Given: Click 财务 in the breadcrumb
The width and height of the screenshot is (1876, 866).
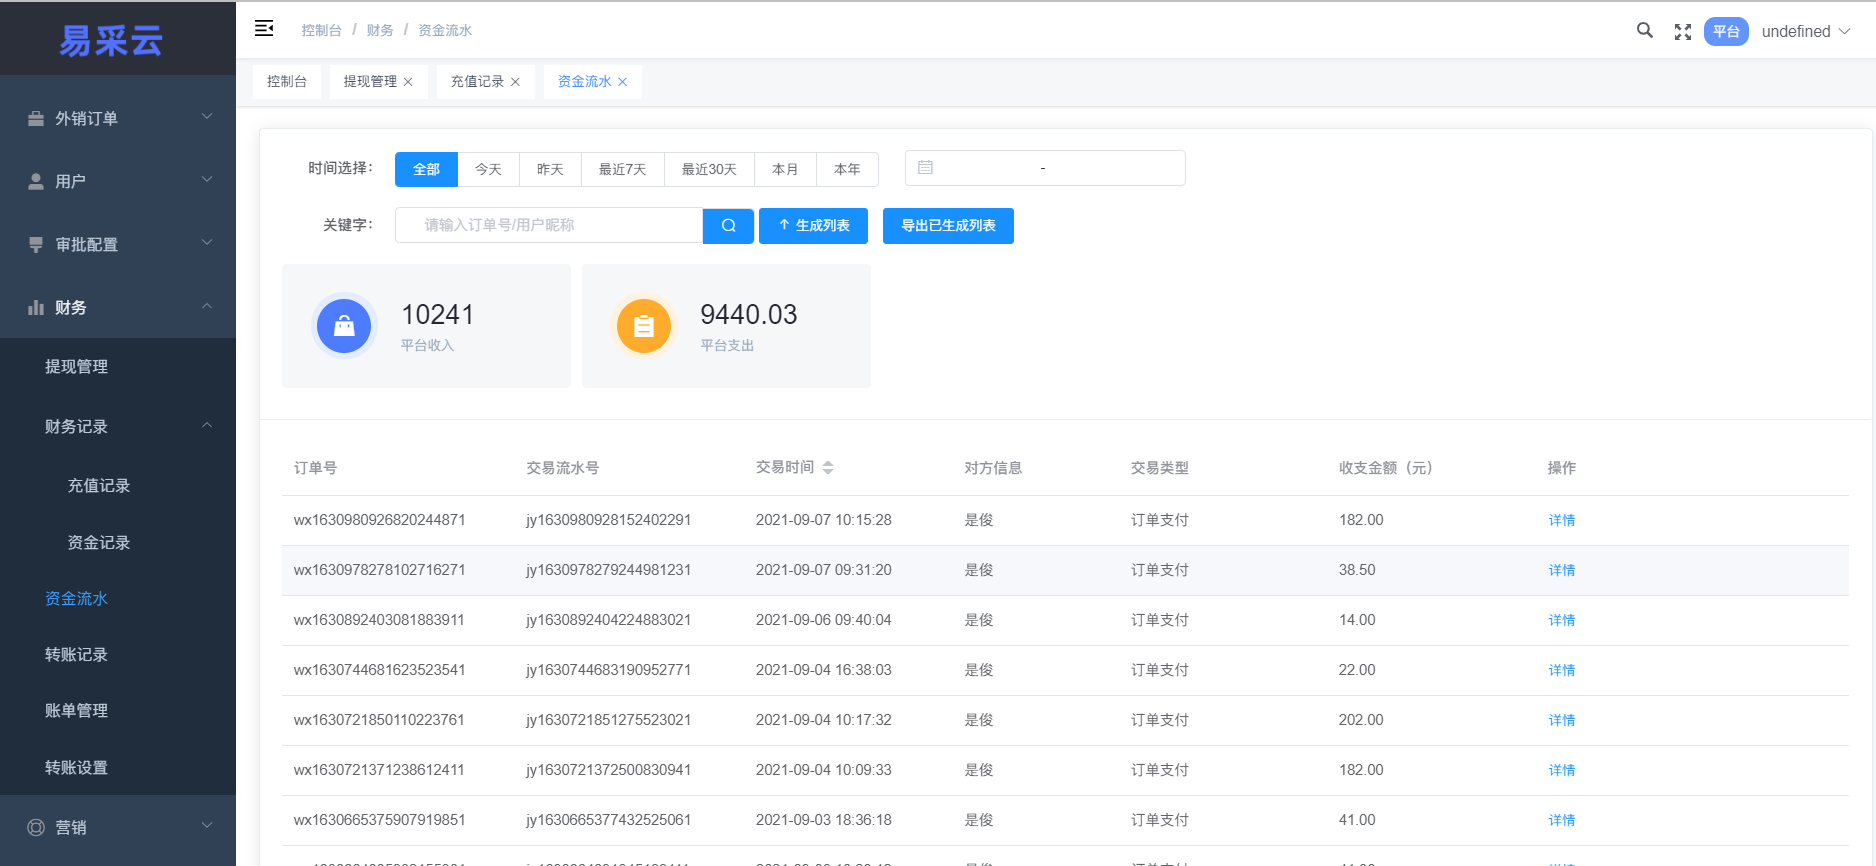Looking at the screenshot, I should point(380,31).
